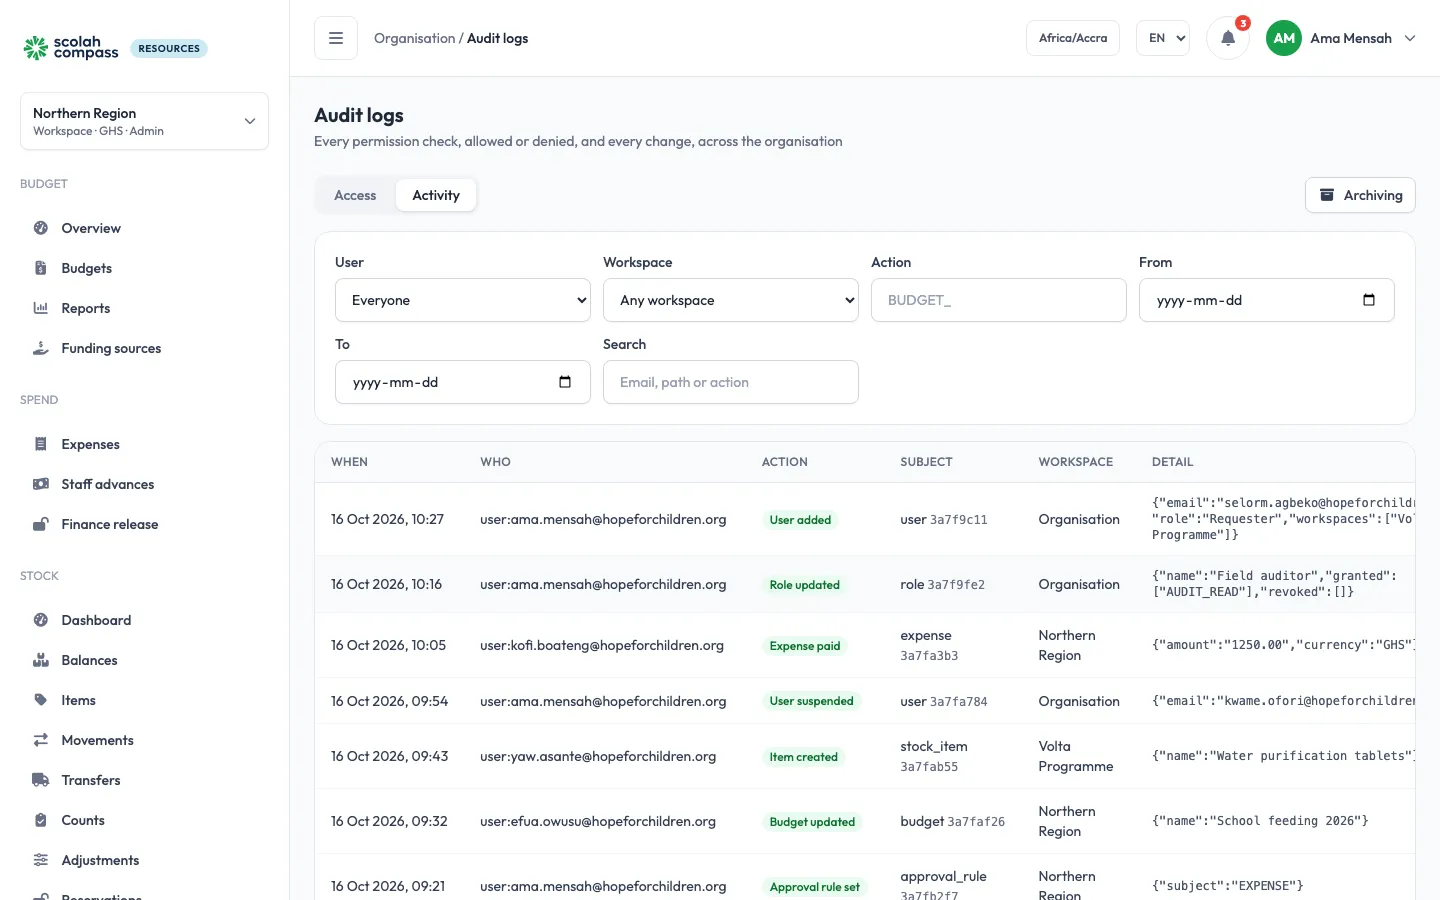Open the Balances boxes icon
This screenshot has width=1440, height=900.
[41, 660]
